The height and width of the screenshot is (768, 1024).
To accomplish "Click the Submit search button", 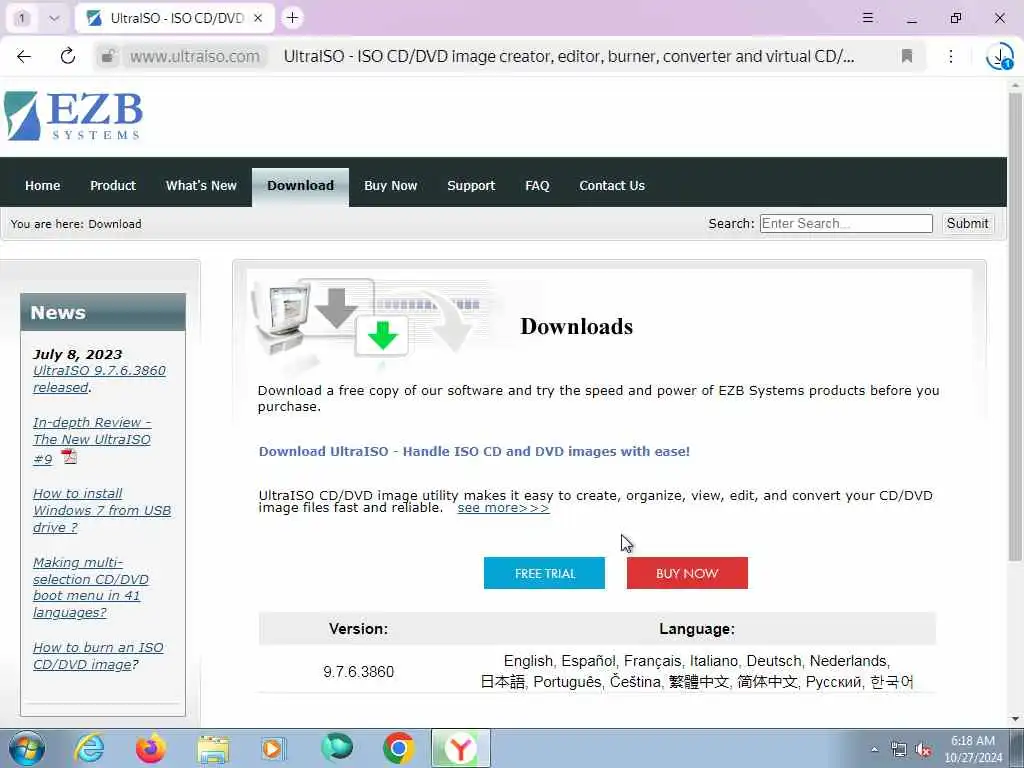I will coord(967,223).
